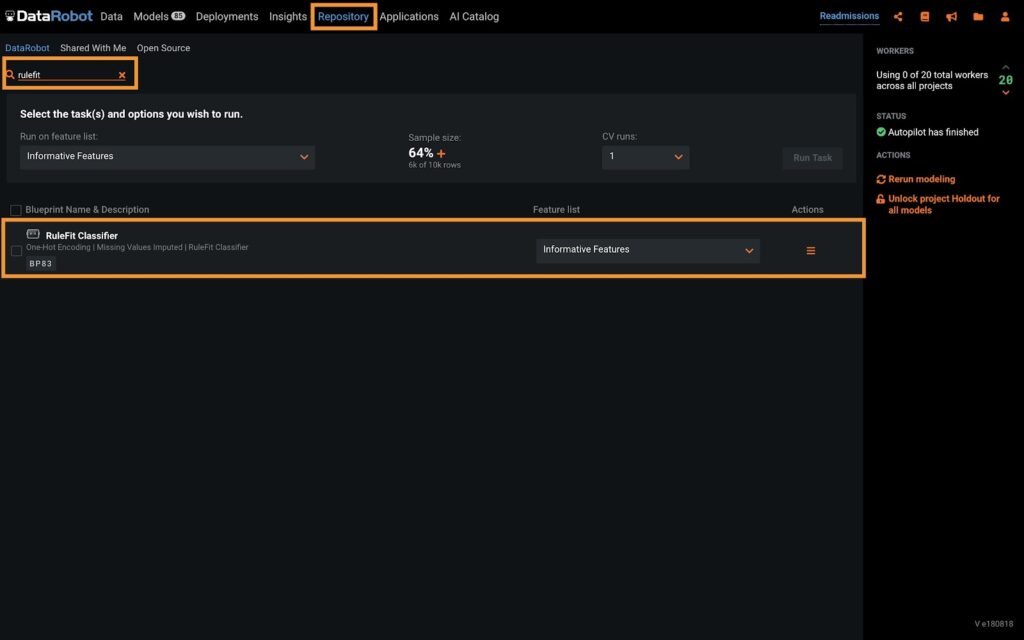Switch to Open Source sub-tab
The height and width of the screenshot is (640, 1024).
pyautogui.click(x=163, y=48)
